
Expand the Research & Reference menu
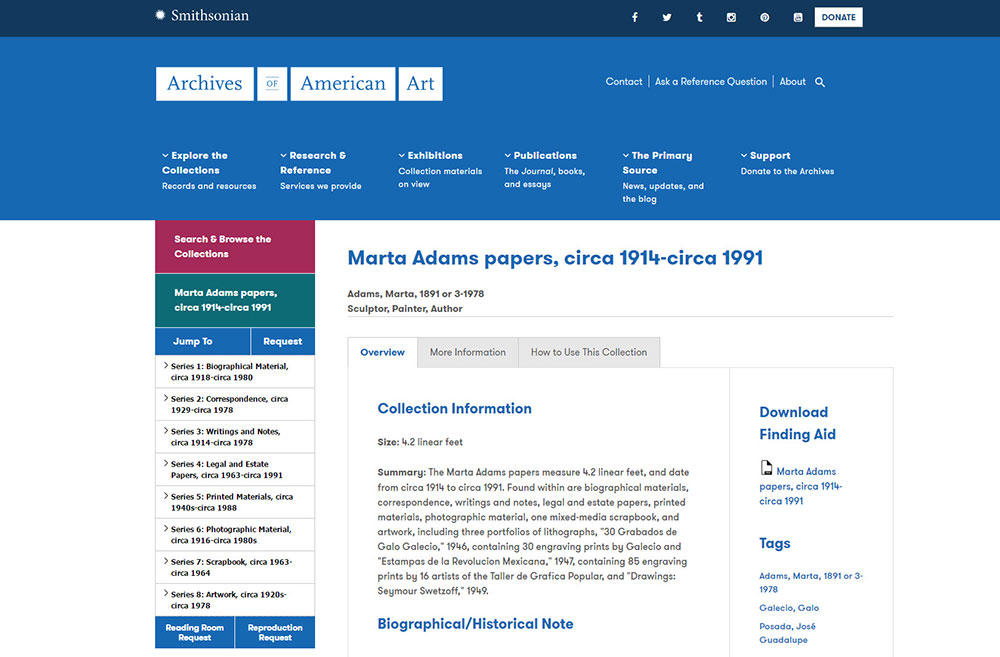(313, 163)
